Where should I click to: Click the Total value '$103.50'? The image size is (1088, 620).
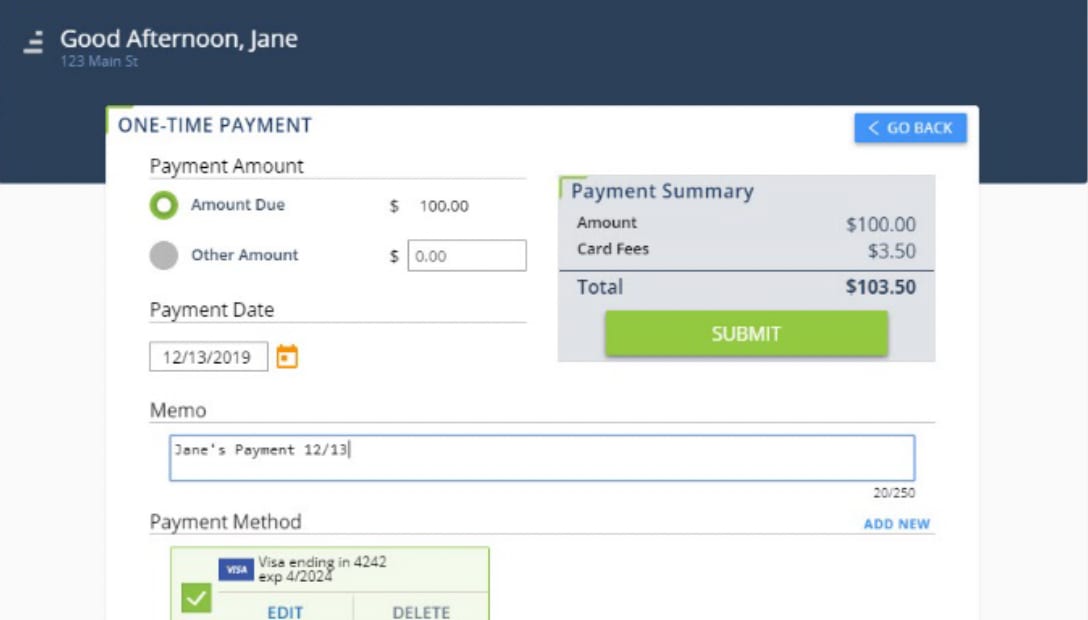tap(881, 287)
